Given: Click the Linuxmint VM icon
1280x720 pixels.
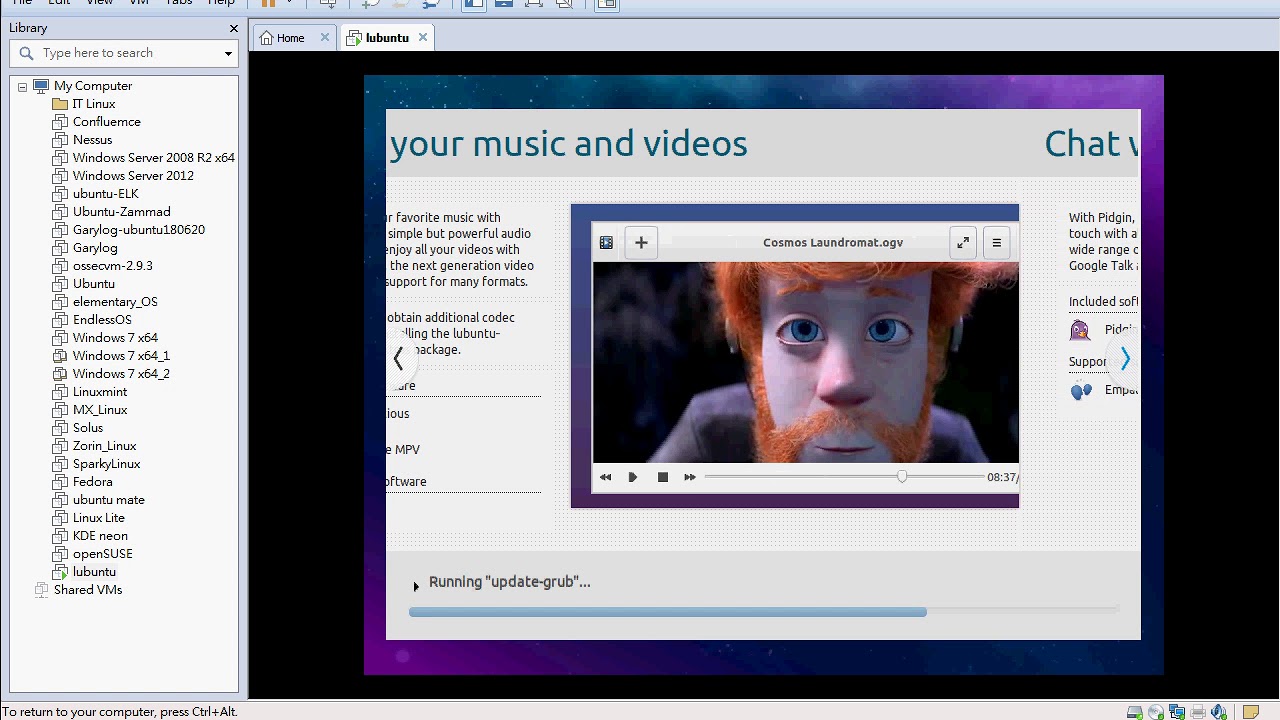Looking at the screenshot, I should coord(60,392).
